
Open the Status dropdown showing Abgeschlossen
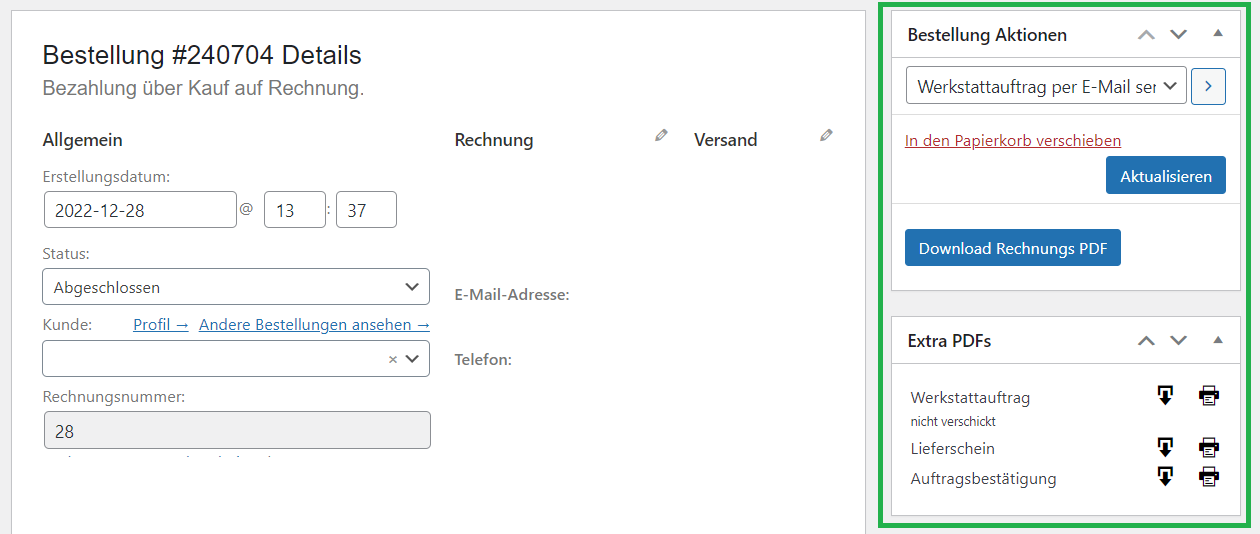pos(236,287)
